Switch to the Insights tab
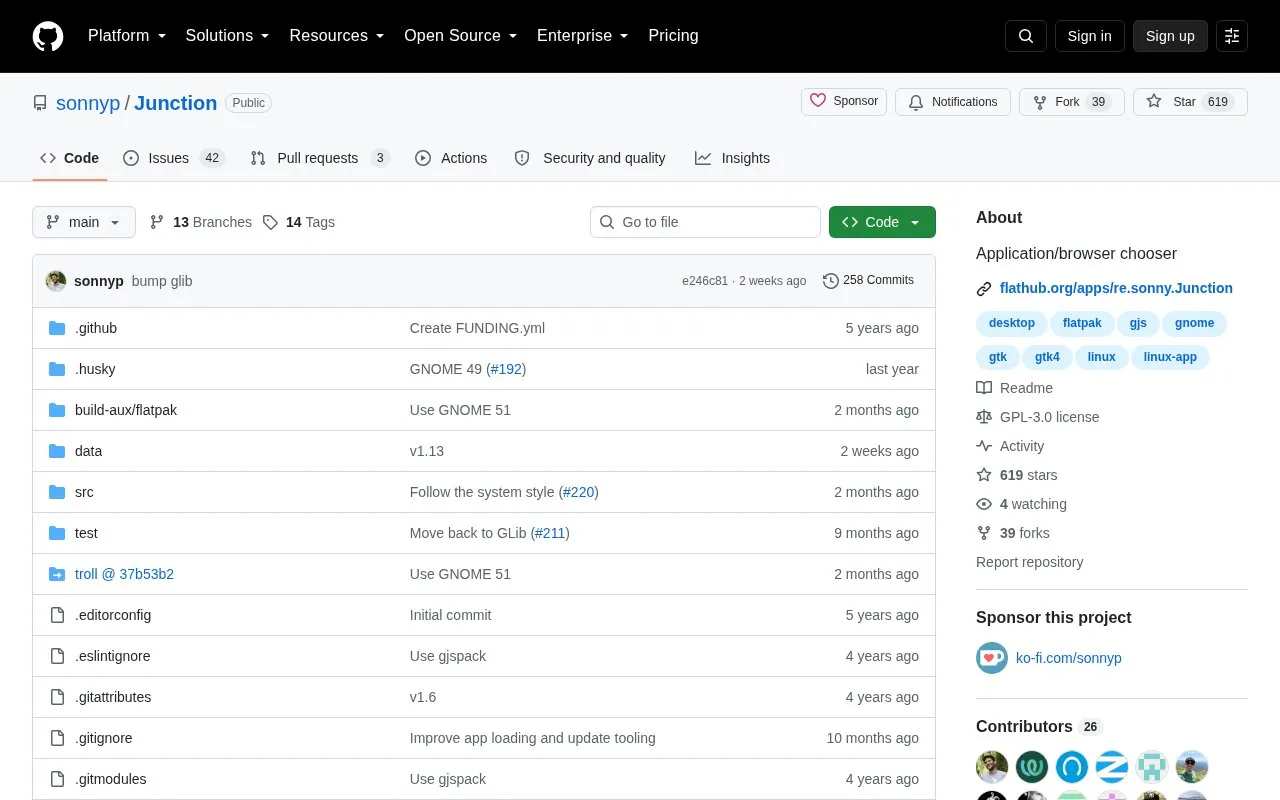 [733, 158]
